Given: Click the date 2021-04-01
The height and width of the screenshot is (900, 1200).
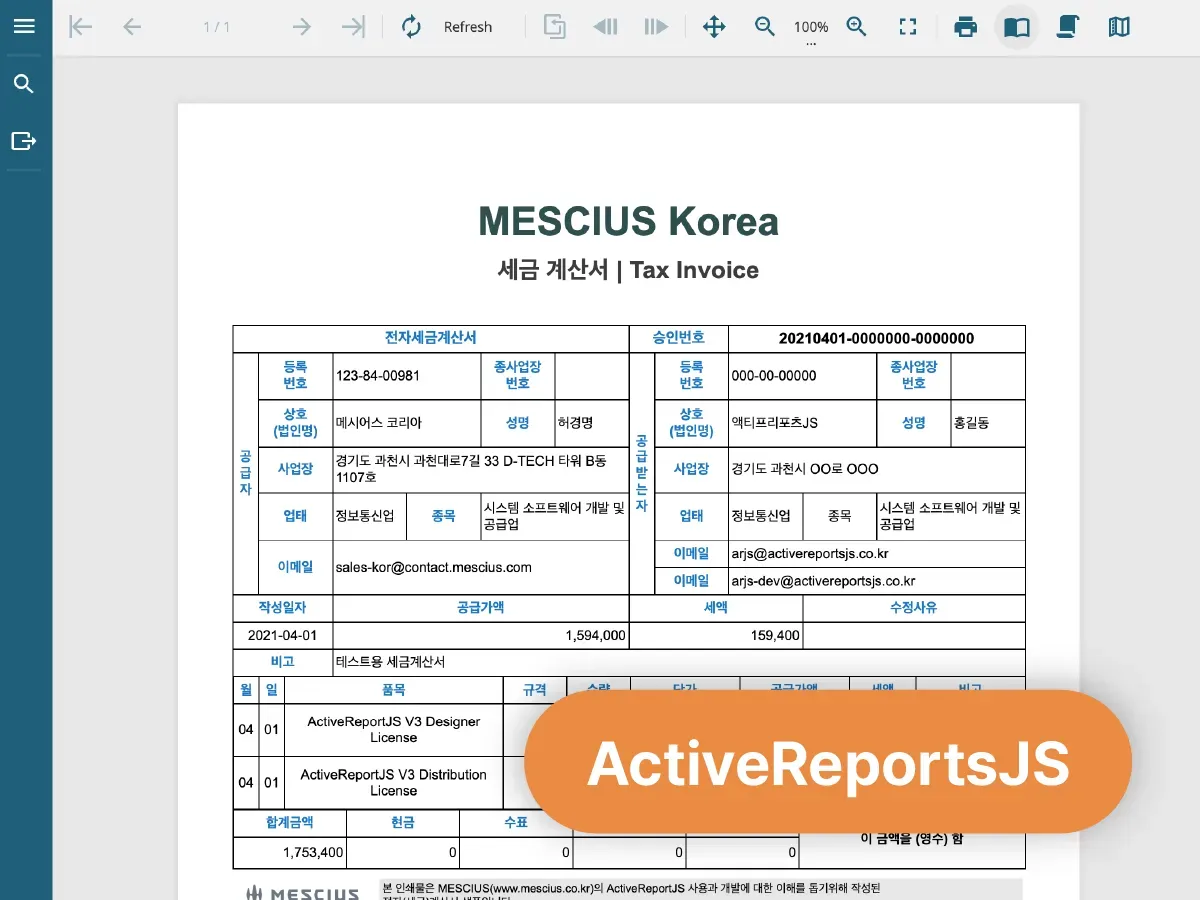Looking at the screenshot, I should click(282, 635).
